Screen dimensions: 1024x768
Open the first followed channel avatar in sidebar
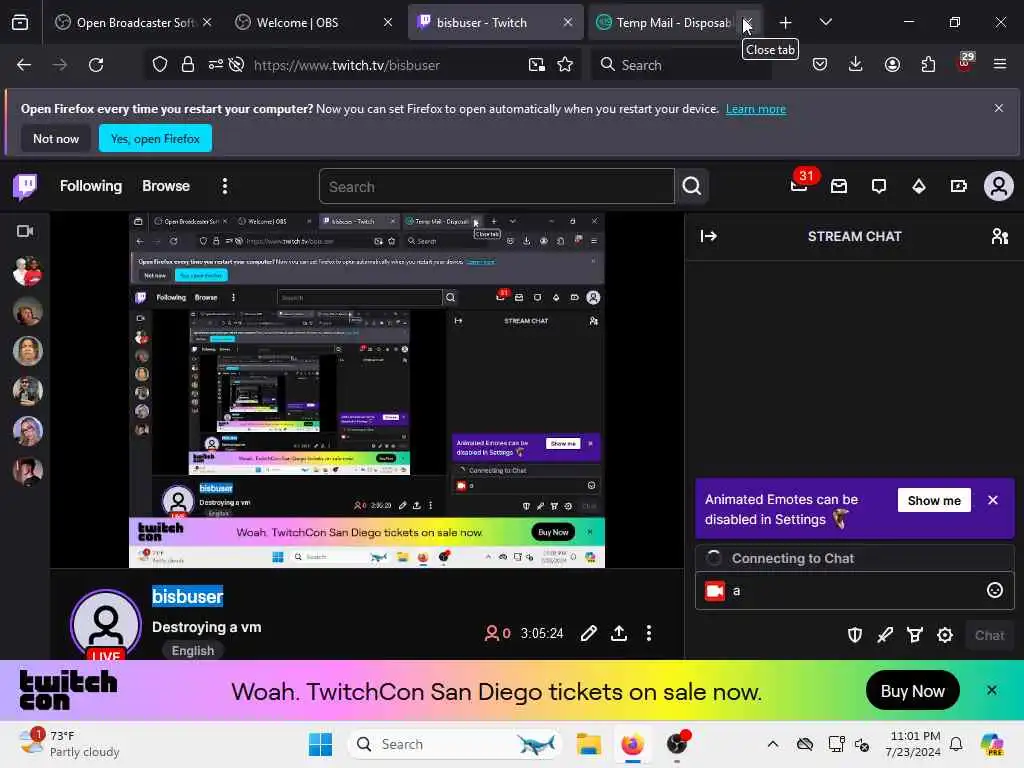pyautogui.click(x=27, y=272)
